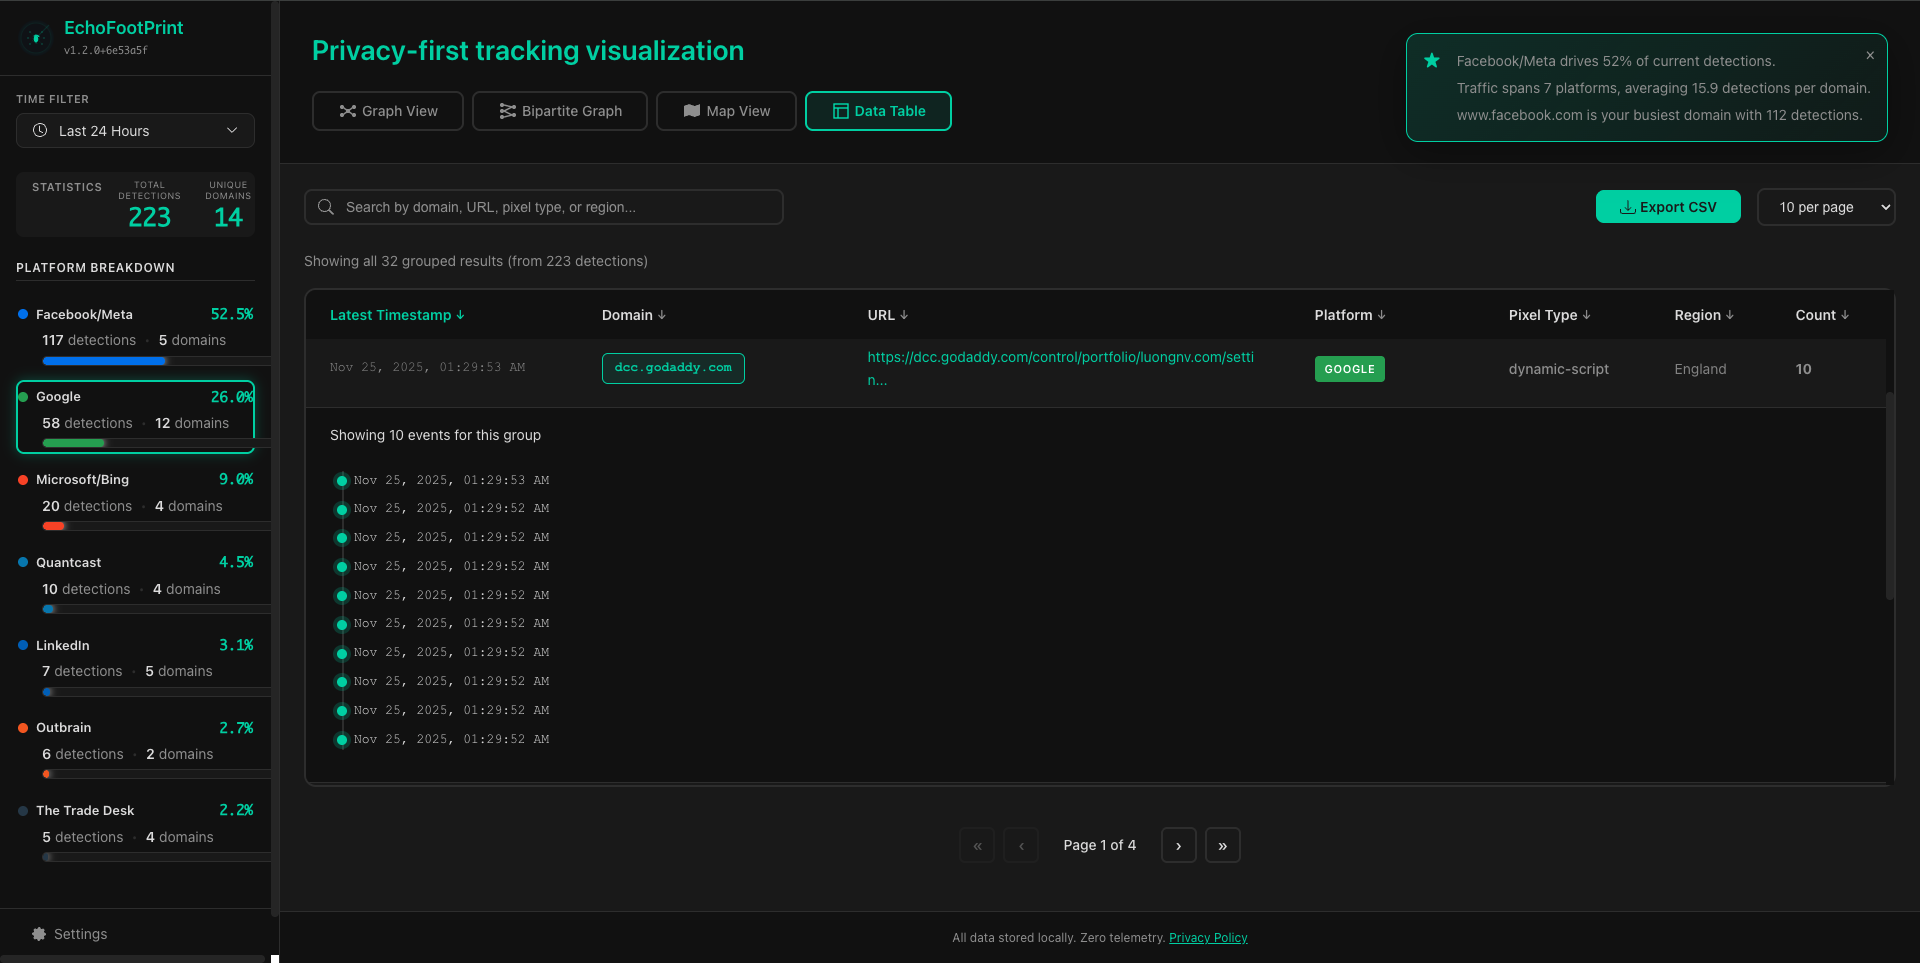Click the Data Table grid icon
The width and height of the screenshot is (1920, 963).
pos(839,111)
